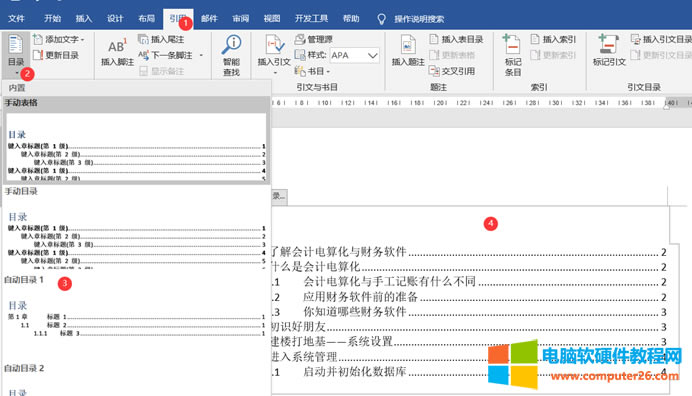
Task: Click 标记条目 mark entry button
Action: [x=512, y=55]
